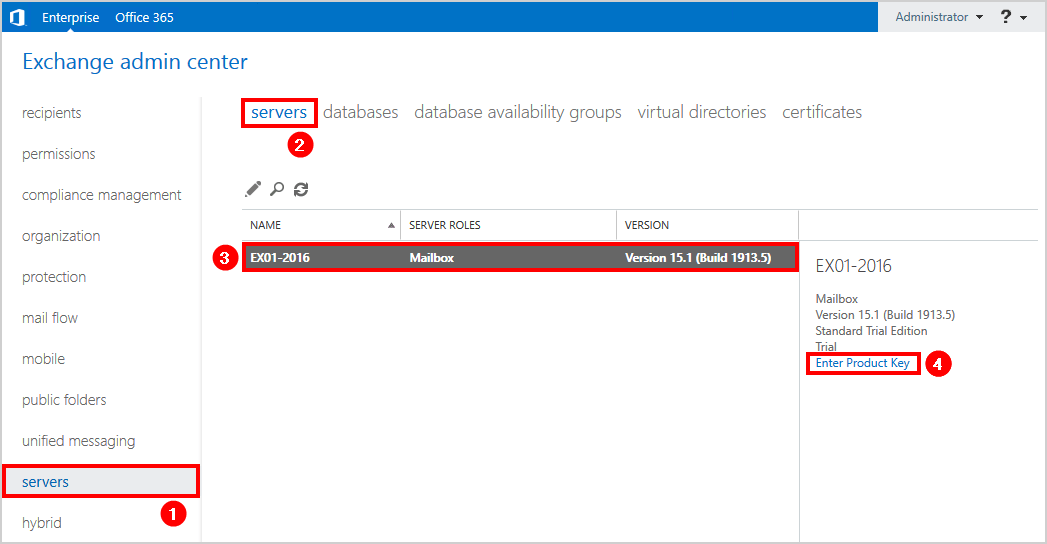Select the EX01-2016 server row

point(520,258)
